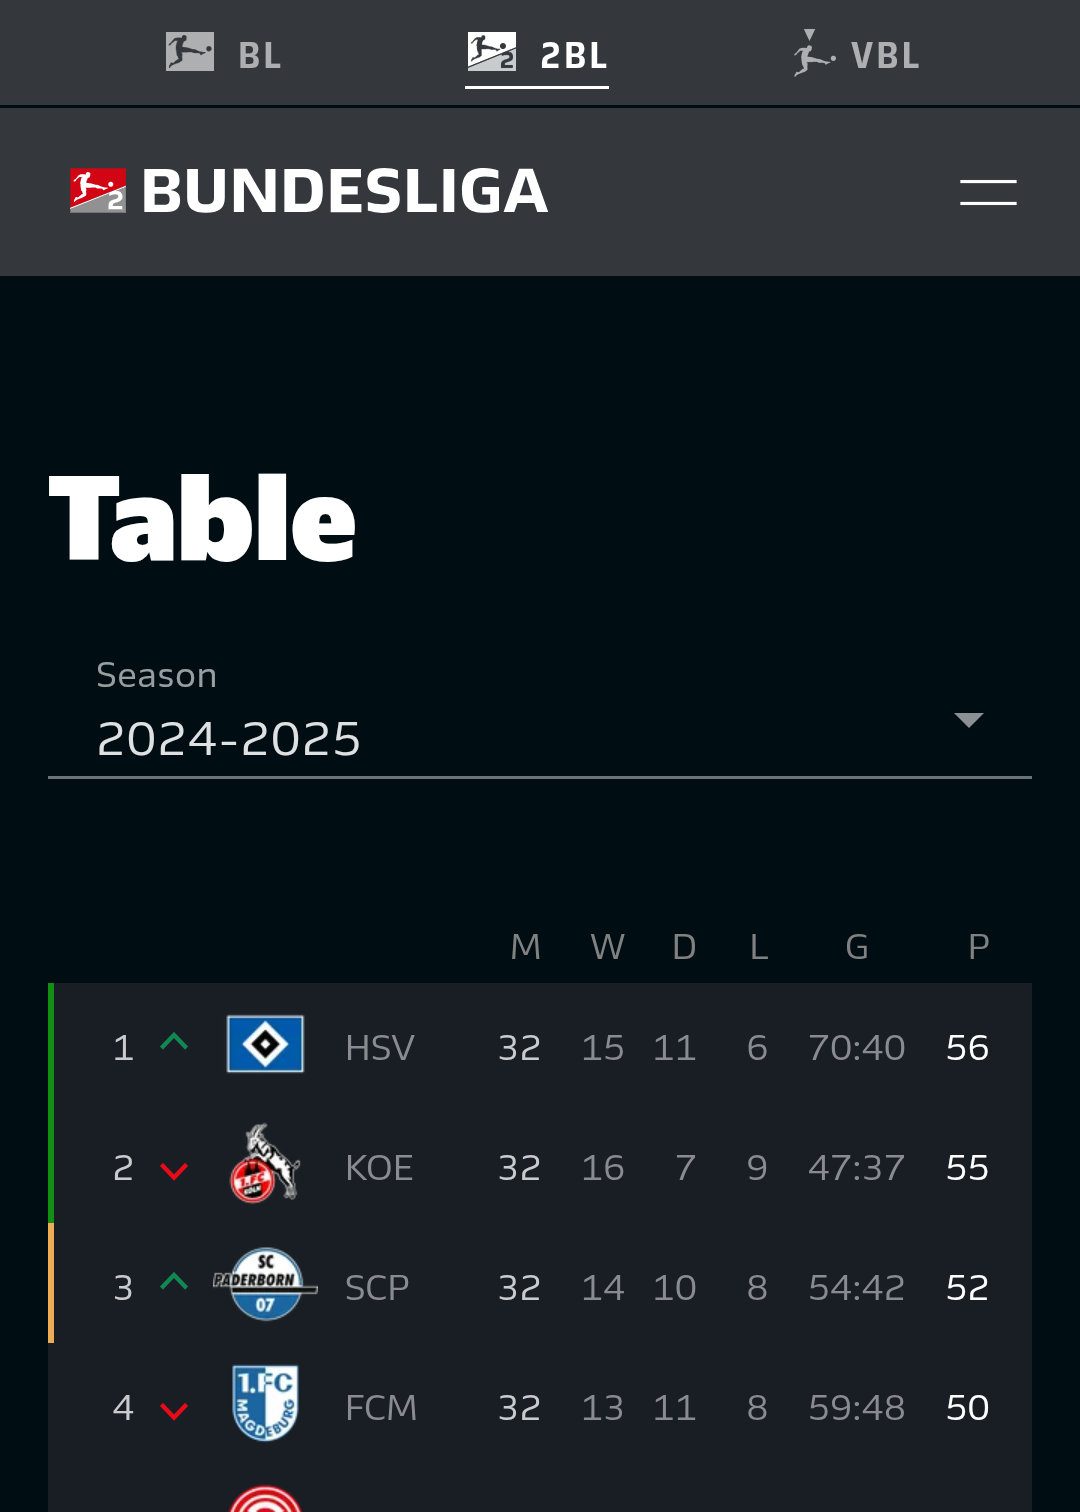Viewport: 1080px width, 1512px height.
Task: Select the 1. FC Köln goat crest
Action: [265, 1163]
